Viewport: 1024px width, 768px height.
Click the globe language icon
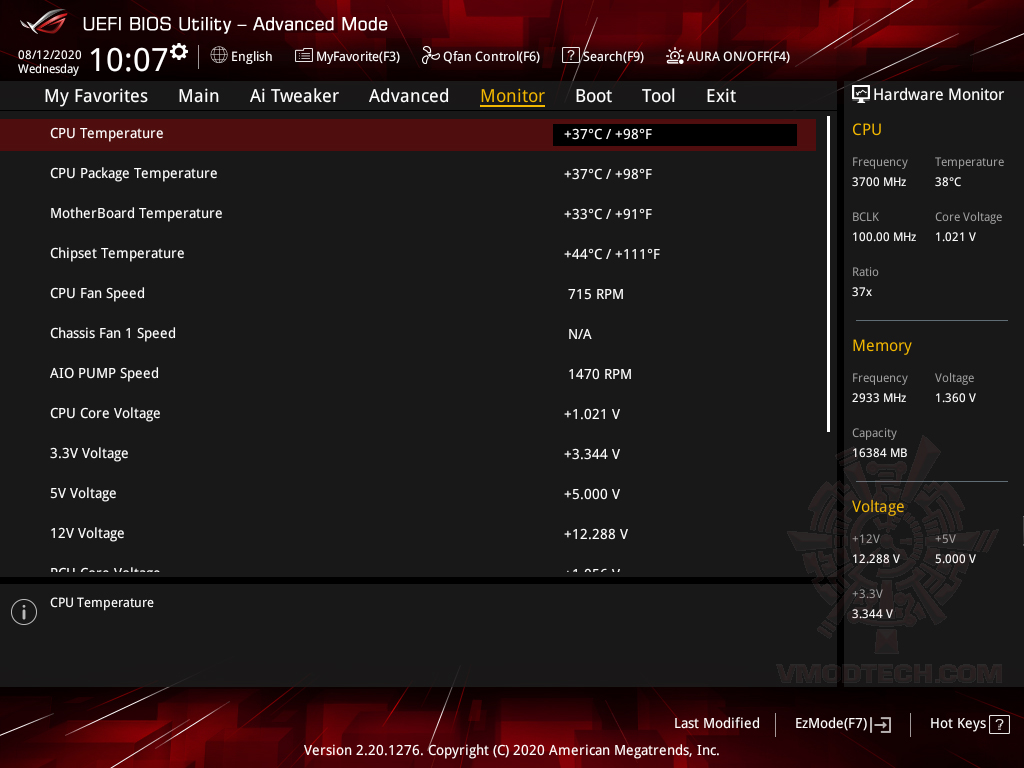[x=219, y=56]
